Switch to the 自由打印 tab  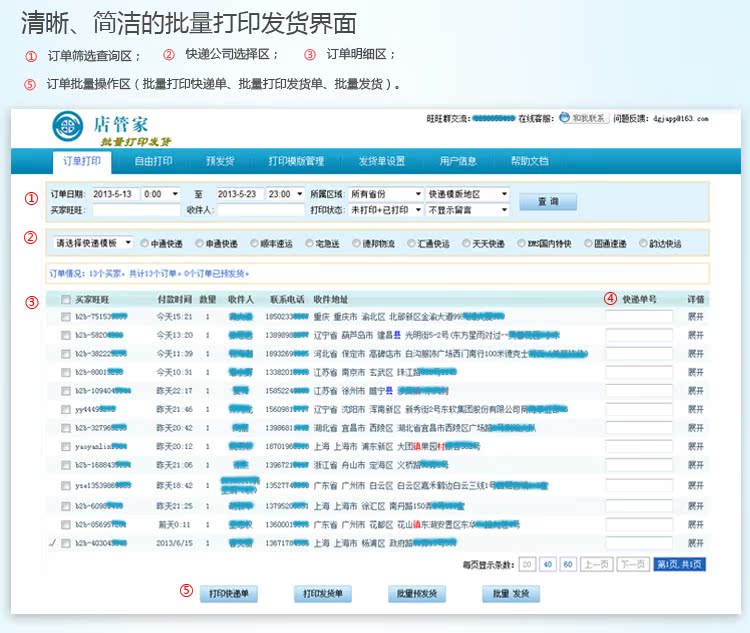point(153,161)
